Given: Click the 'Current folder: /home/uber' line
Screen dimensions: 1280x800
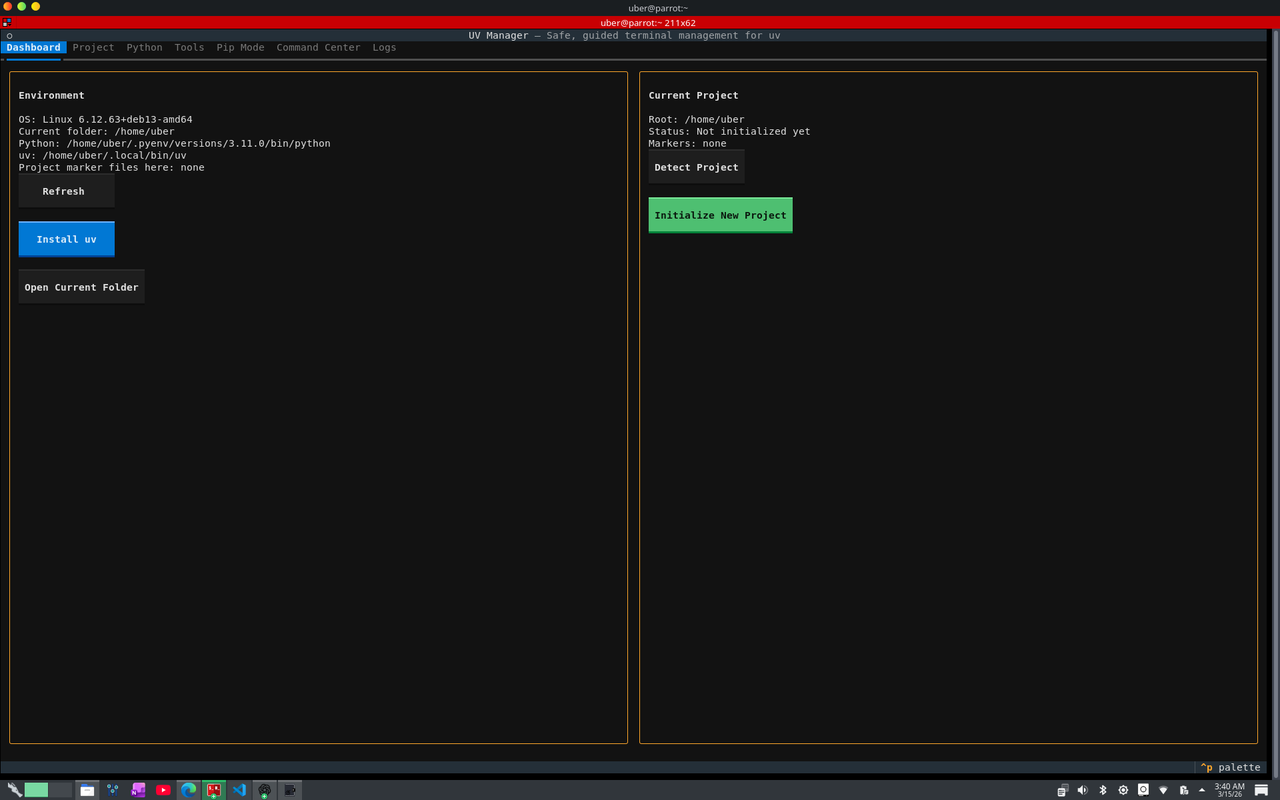Looking at the screenshot, I should [x=96, y=131].
